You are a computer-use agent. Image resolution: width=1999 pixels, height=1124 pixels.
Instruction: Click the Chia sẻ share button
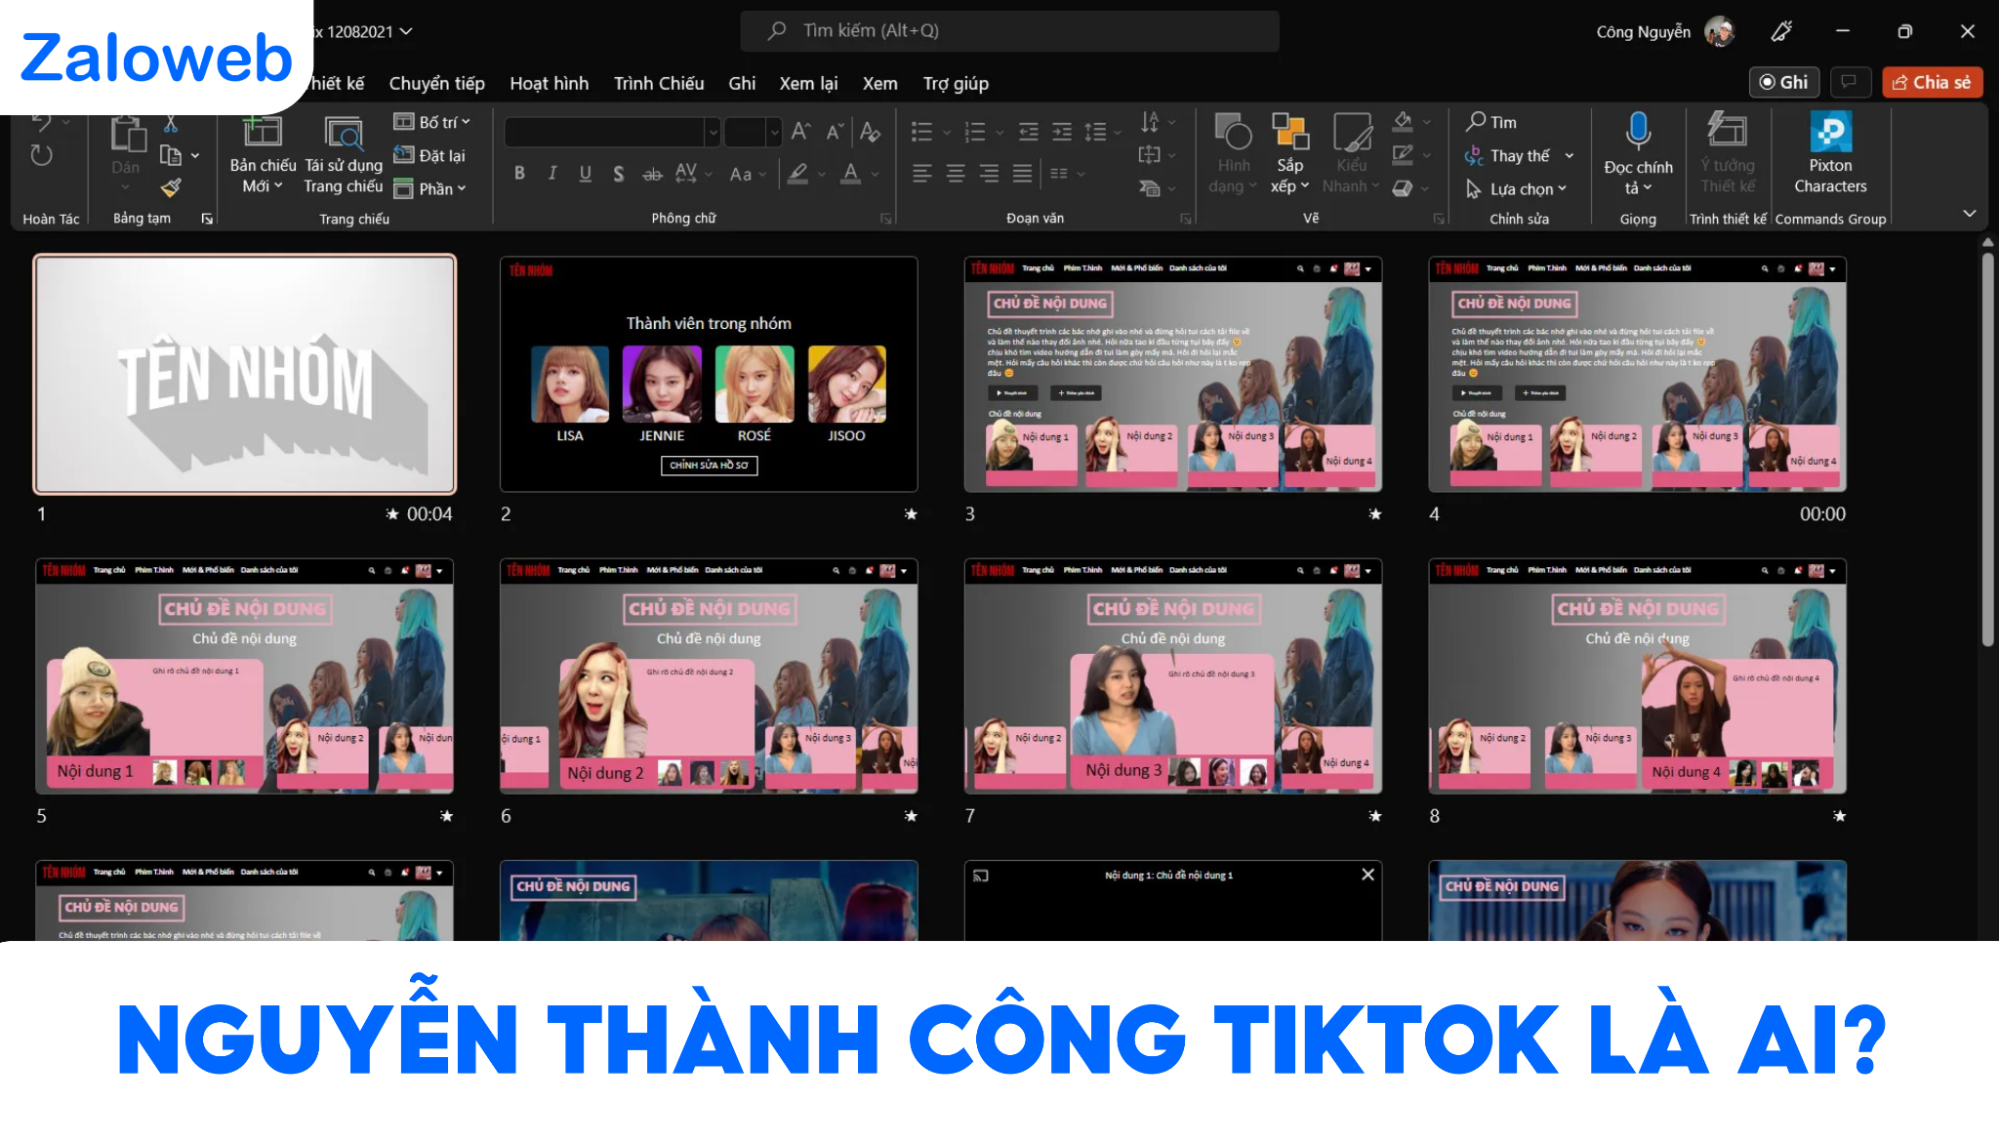[1932, 82]
